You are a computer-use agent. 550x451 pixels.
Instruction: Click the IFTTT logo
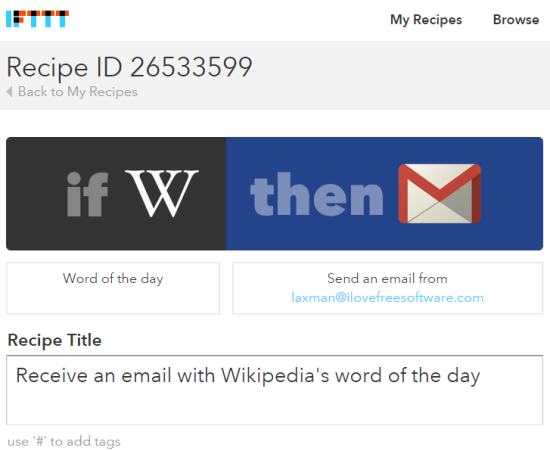pos(37,19)
